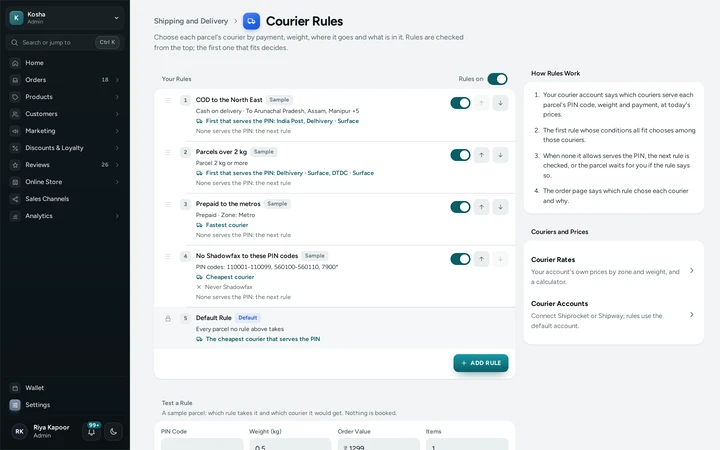Viewport: 720px width, 450px height.
Task: Switch to dark mode moon icon
Action: [x=113, y=431]
